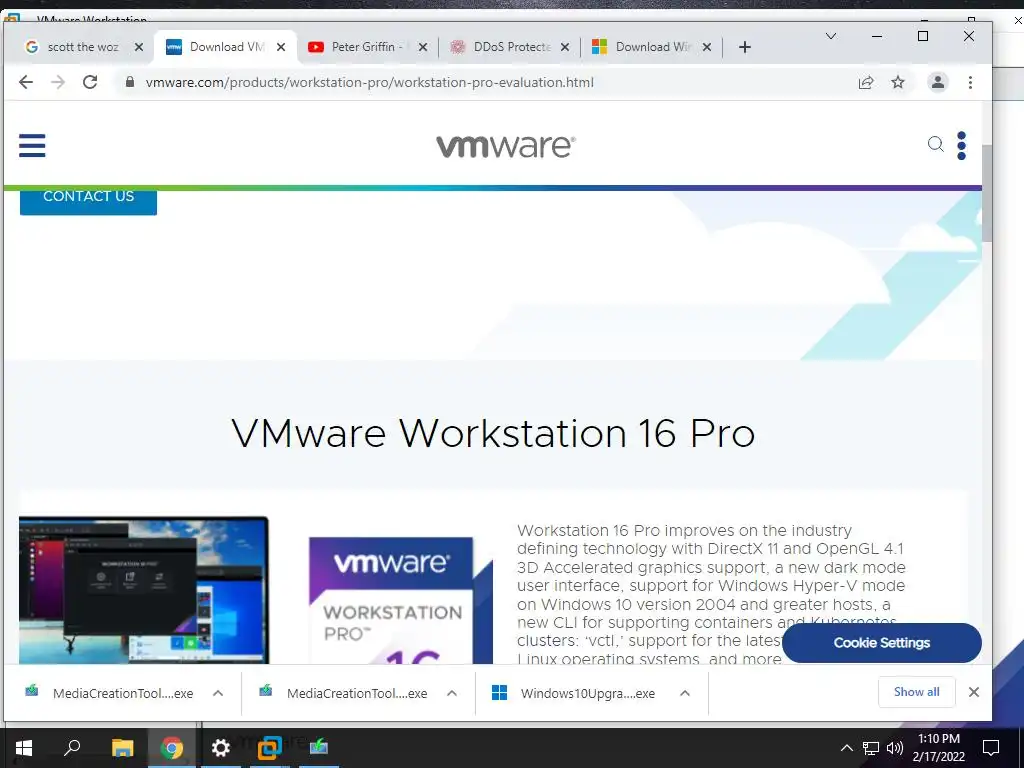The width and height of the screenshot is (1024, 768).
Task: Click the network tray icon
Action: [871, 748]
